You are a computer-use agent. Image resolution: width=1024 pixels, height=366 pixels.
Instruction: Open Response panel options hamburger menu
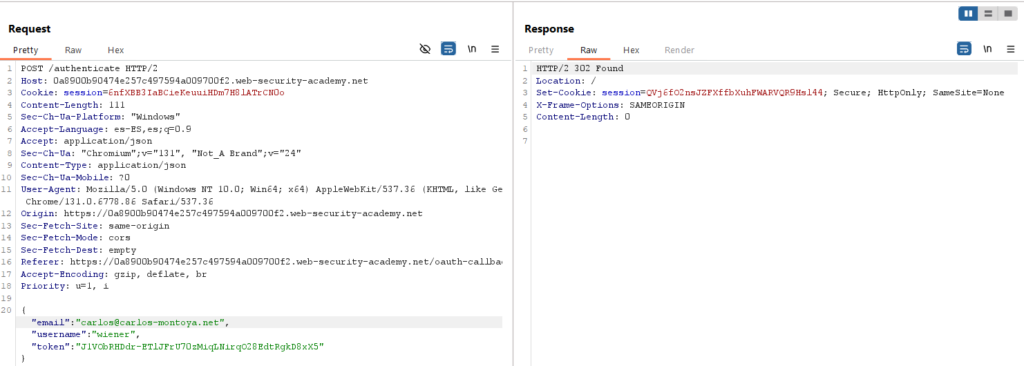coord(1011,49)
